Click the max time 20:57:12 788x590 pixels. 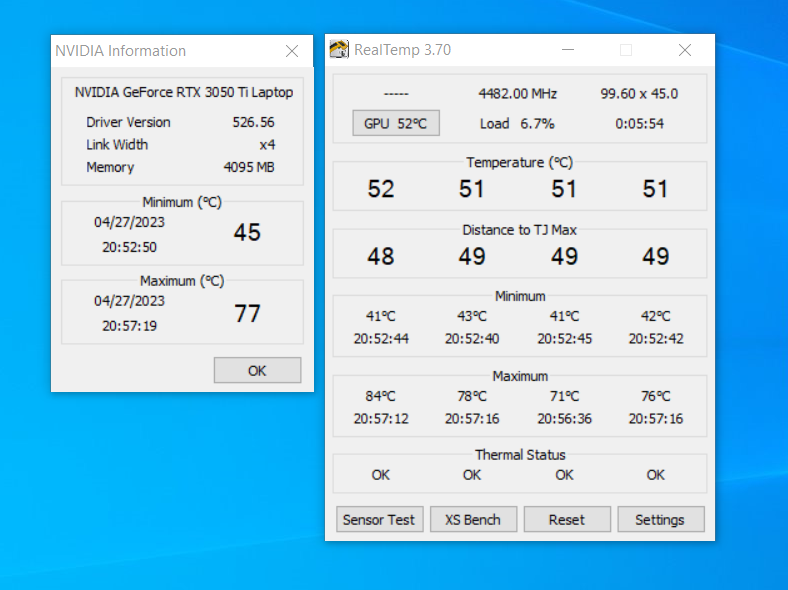tap(381, 419)
